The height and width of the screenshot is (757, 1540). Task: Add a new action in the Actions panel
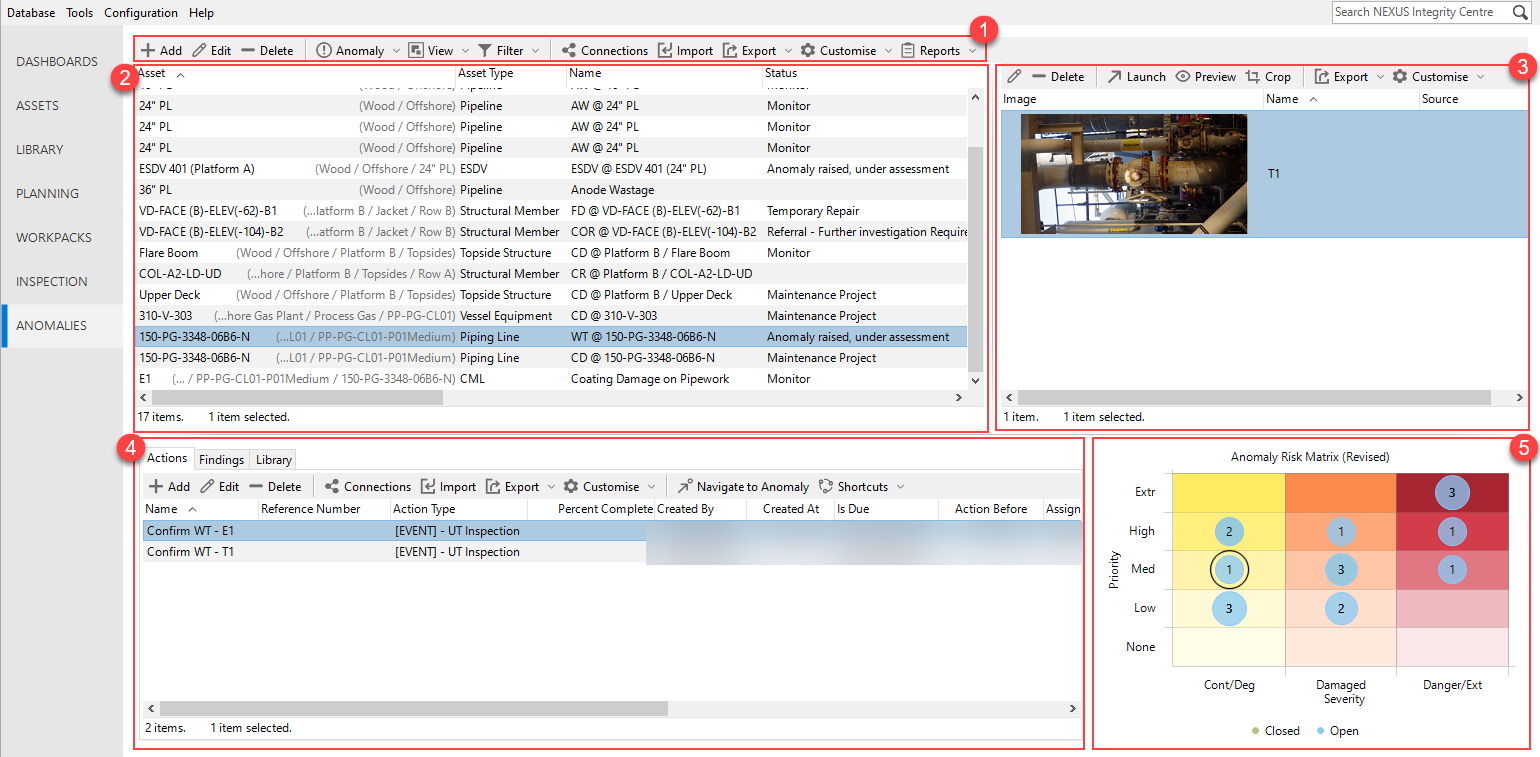(x=169, y=487)
